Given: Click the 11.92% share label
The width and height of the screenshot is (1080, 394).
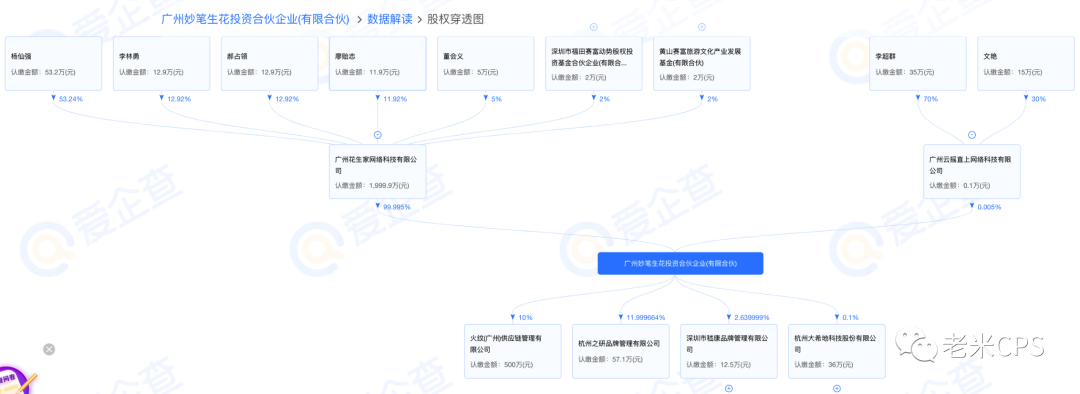Looking at the screenshot, I should pyautogui.click(x=395, y=99).
